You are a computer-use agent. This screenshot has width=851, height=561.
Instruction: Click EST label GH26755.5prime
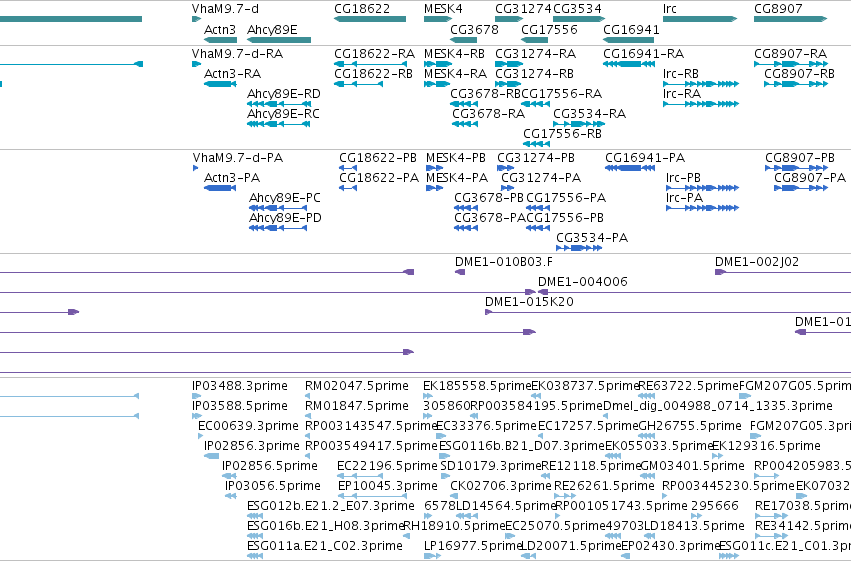coord(689,426)
